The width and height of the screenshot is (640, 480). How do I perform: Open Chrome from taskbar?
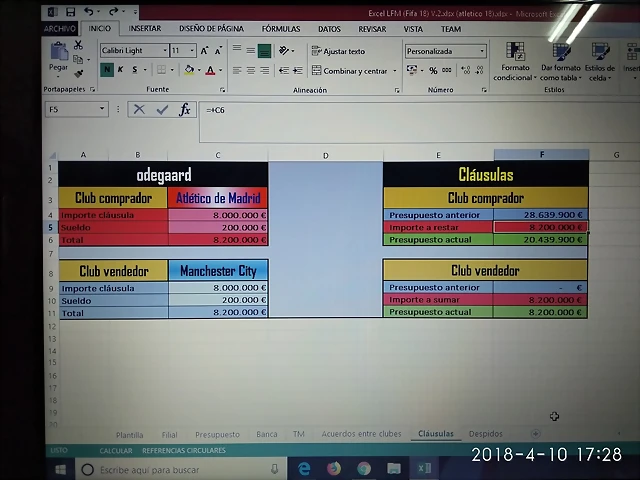point(364,469)
